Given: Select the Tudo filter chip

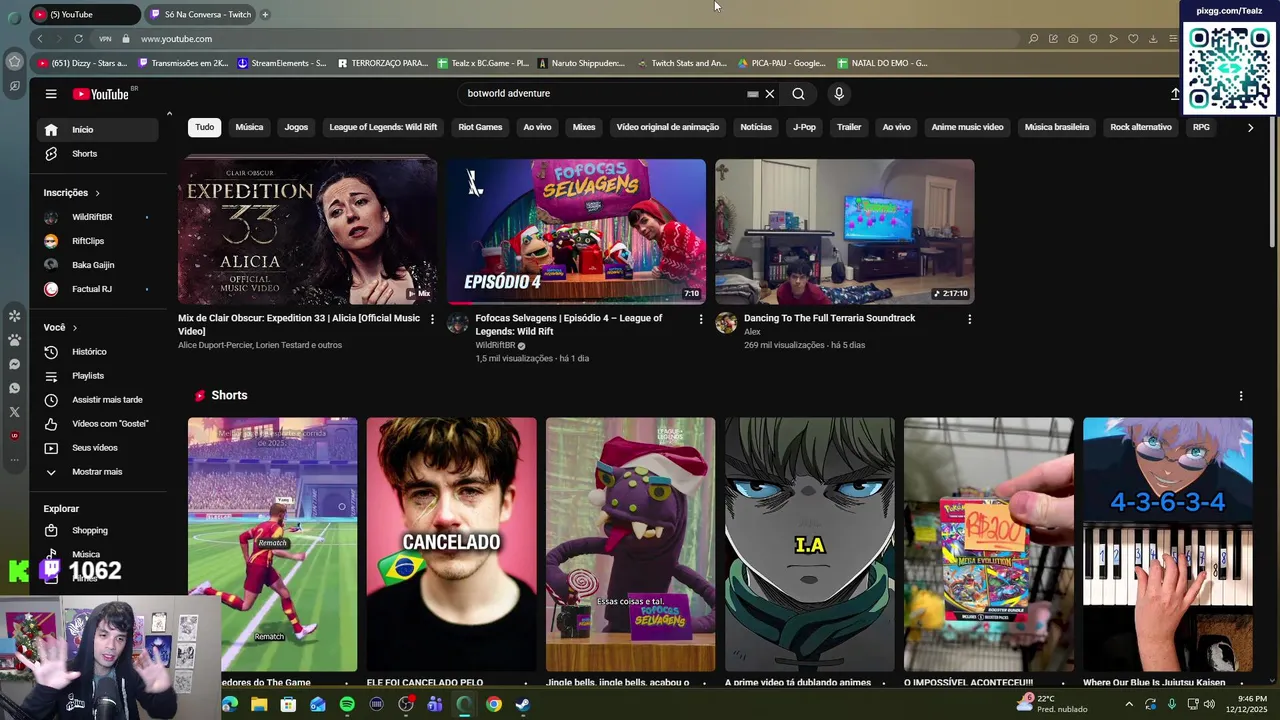Looking at the screenshot, I should coord(204,128).
